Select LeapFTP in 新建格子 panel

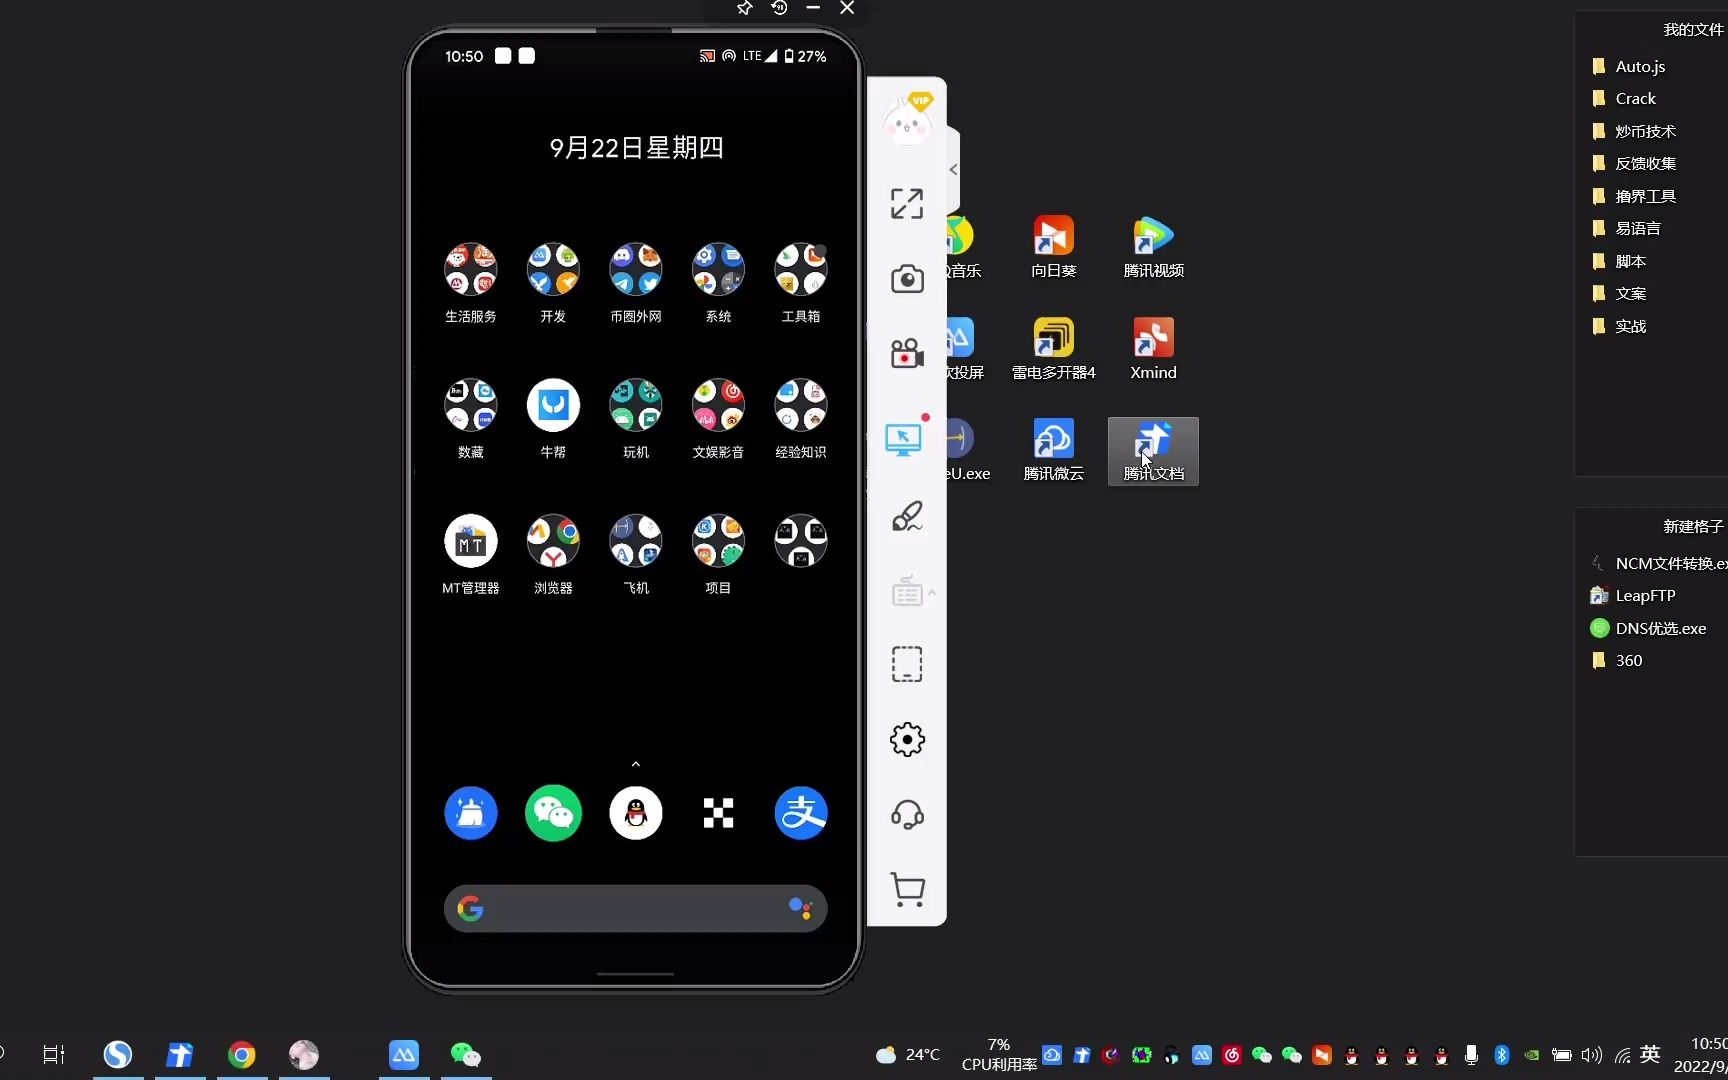1633,595
